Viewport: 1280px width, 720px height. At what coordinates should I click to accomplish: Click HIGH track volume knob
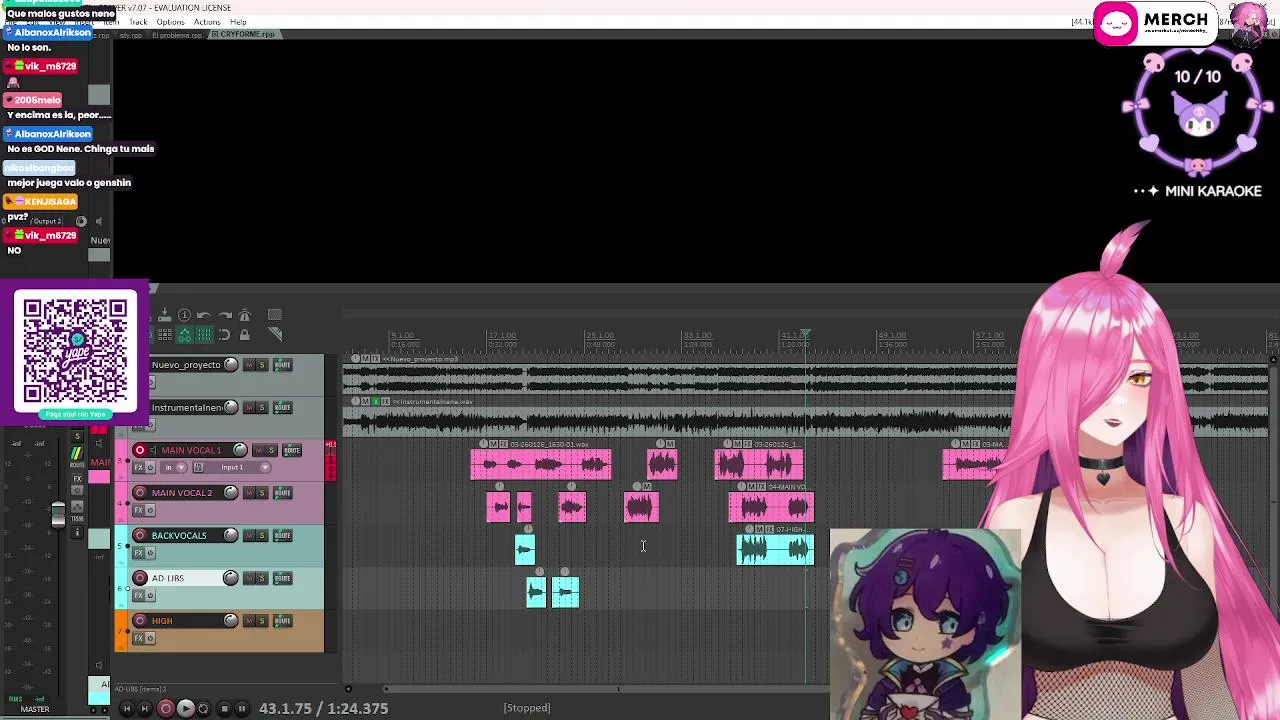point(231,620)
